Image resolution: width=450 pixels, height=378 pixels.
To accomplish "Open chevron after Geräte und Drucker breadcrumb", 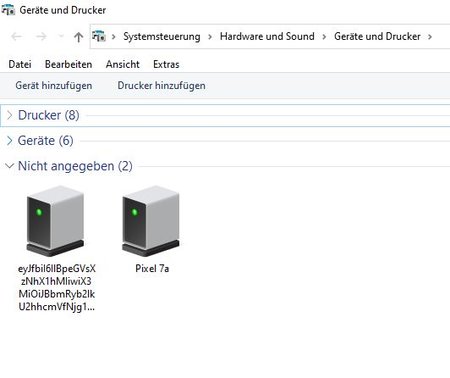I will click(x=430, y=36).
